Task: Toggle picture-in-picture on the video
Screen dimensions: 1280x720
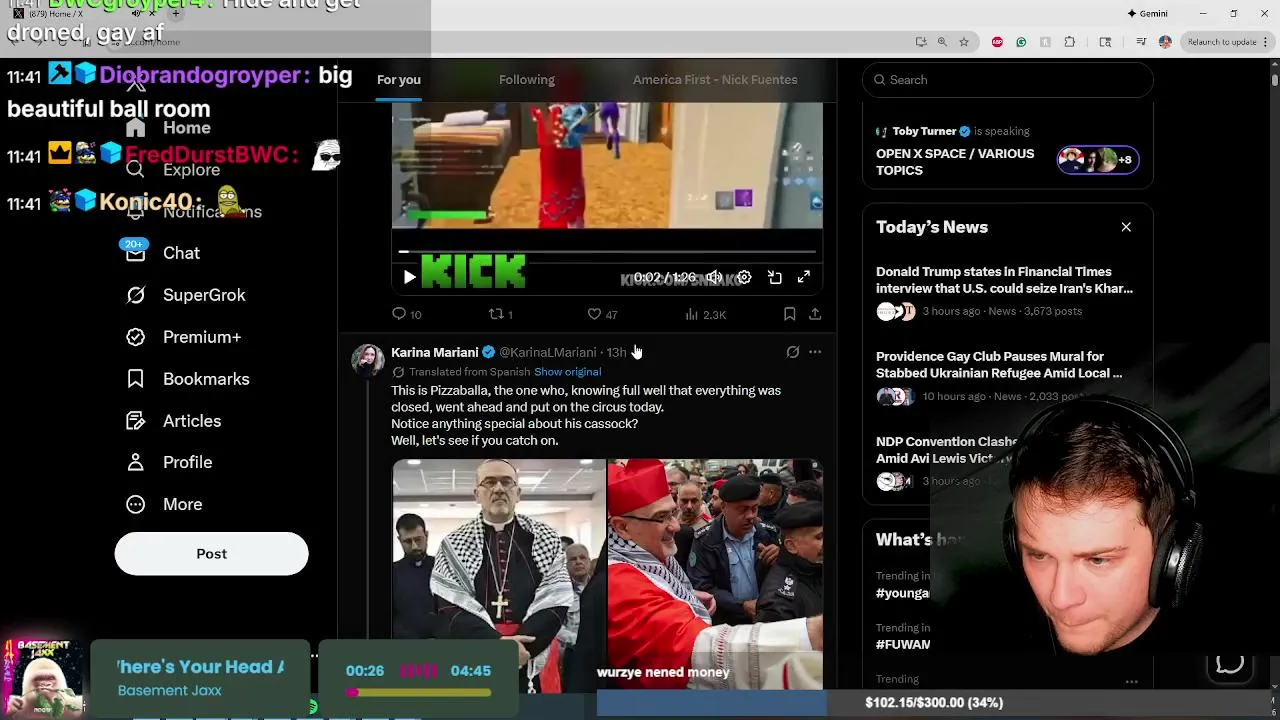Action: 775,277
